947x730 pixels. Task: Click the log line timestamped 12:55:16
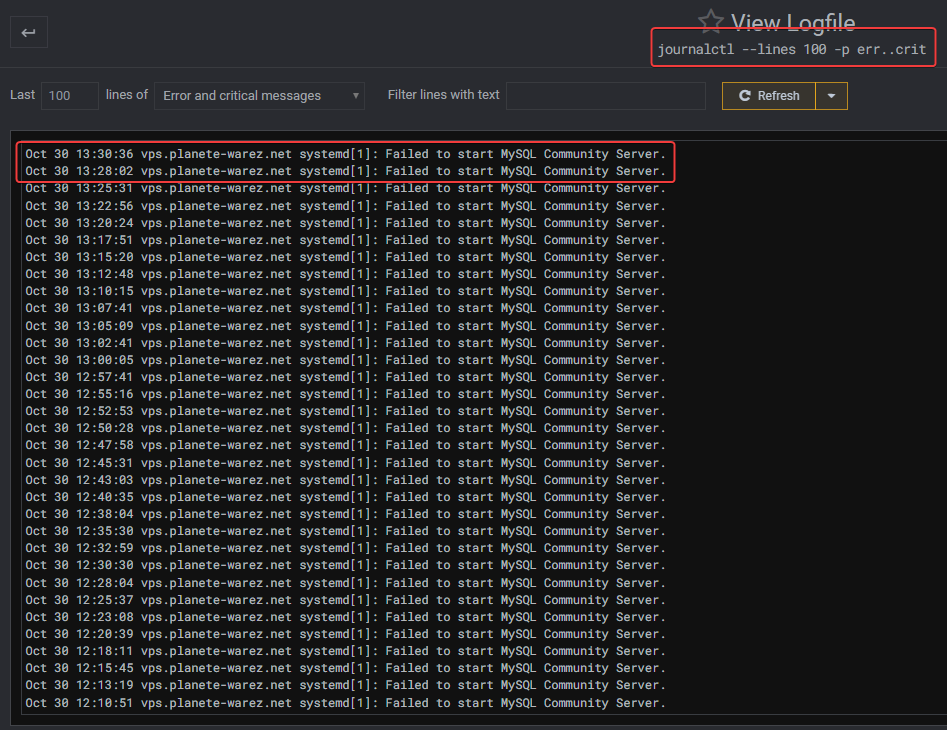click(x=345, y=394)
